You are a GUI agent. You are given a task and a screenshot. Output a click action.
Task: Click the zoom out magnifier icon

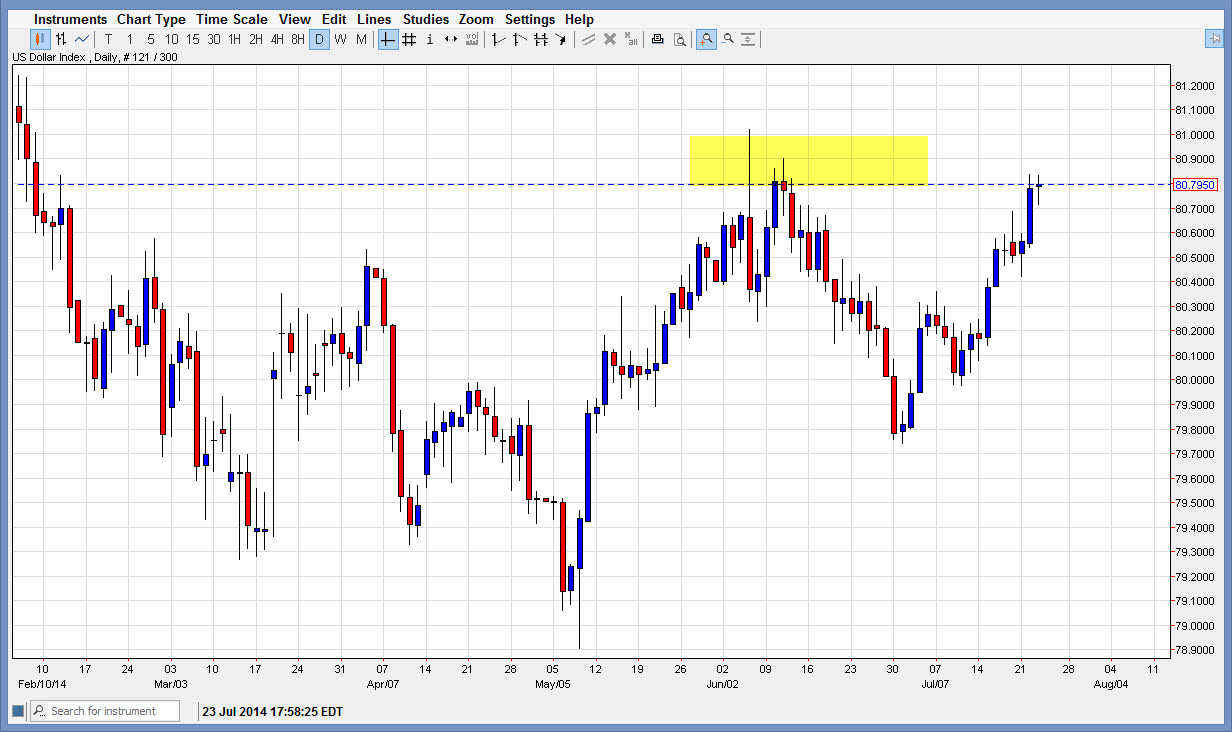[x=727, y=39]
